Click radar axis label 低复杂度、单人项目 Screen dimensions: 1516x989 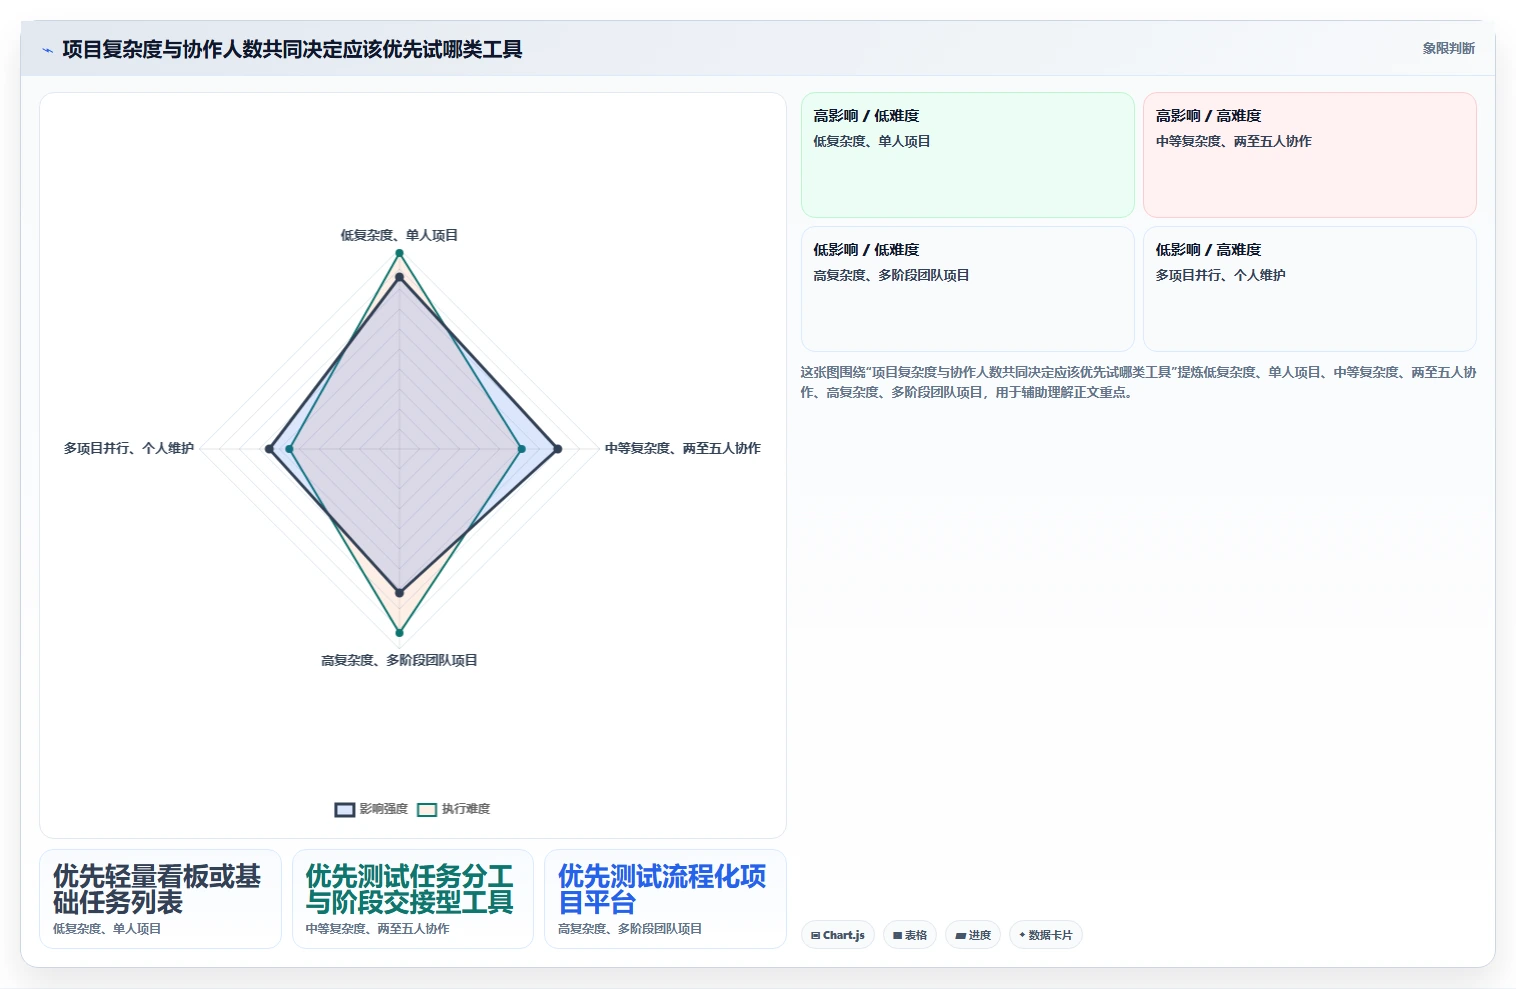(x=399, y=235)
